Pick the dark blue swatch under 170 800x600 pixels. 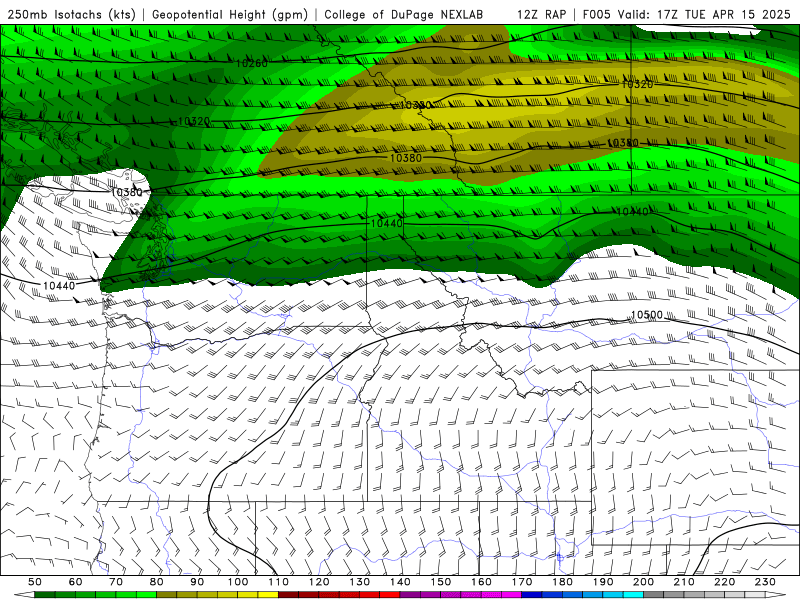[x=532, y=595]
